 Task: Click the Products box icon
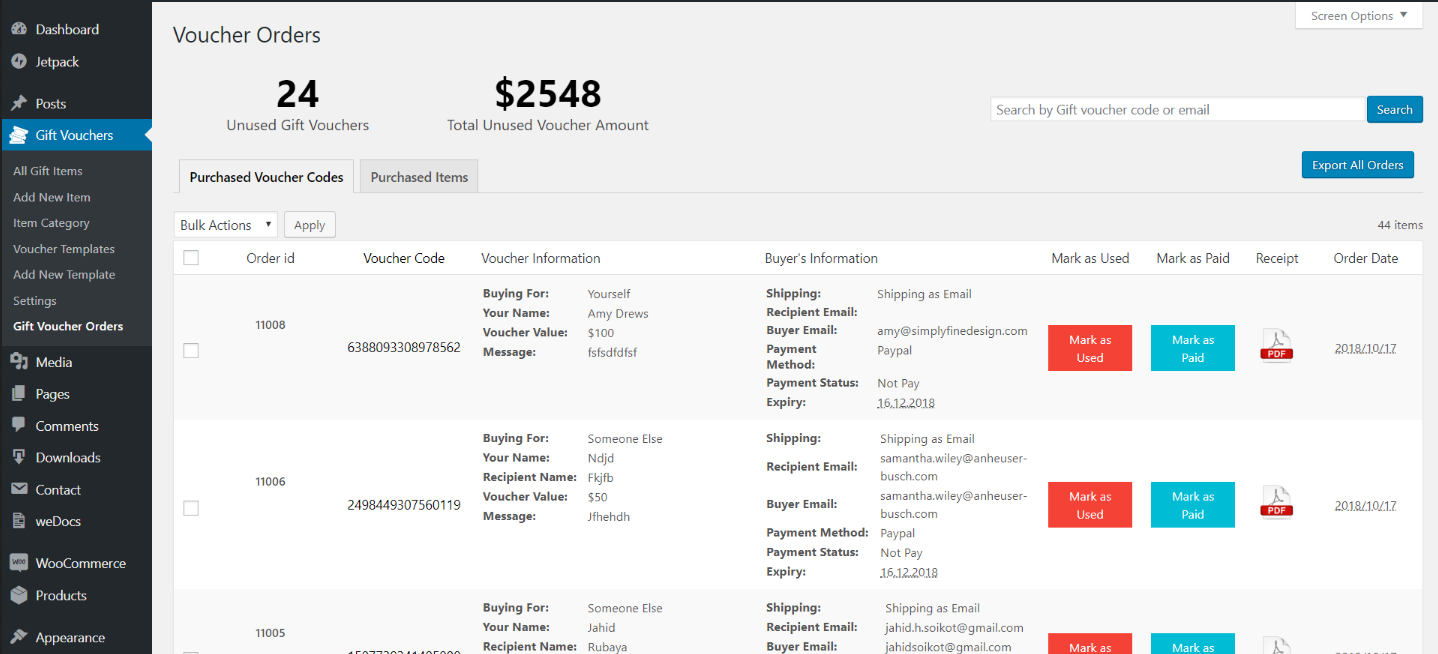[x=18, y=595]
